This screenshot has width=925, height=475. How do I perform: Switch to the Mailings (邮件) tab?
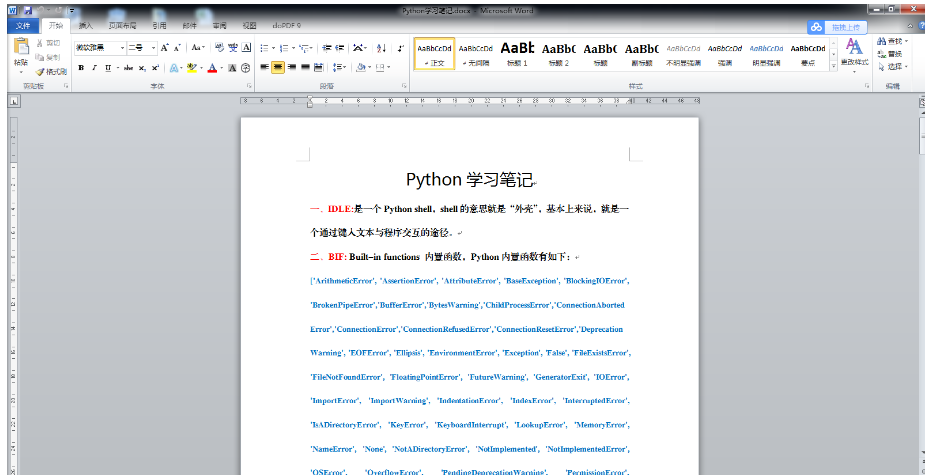189,26
